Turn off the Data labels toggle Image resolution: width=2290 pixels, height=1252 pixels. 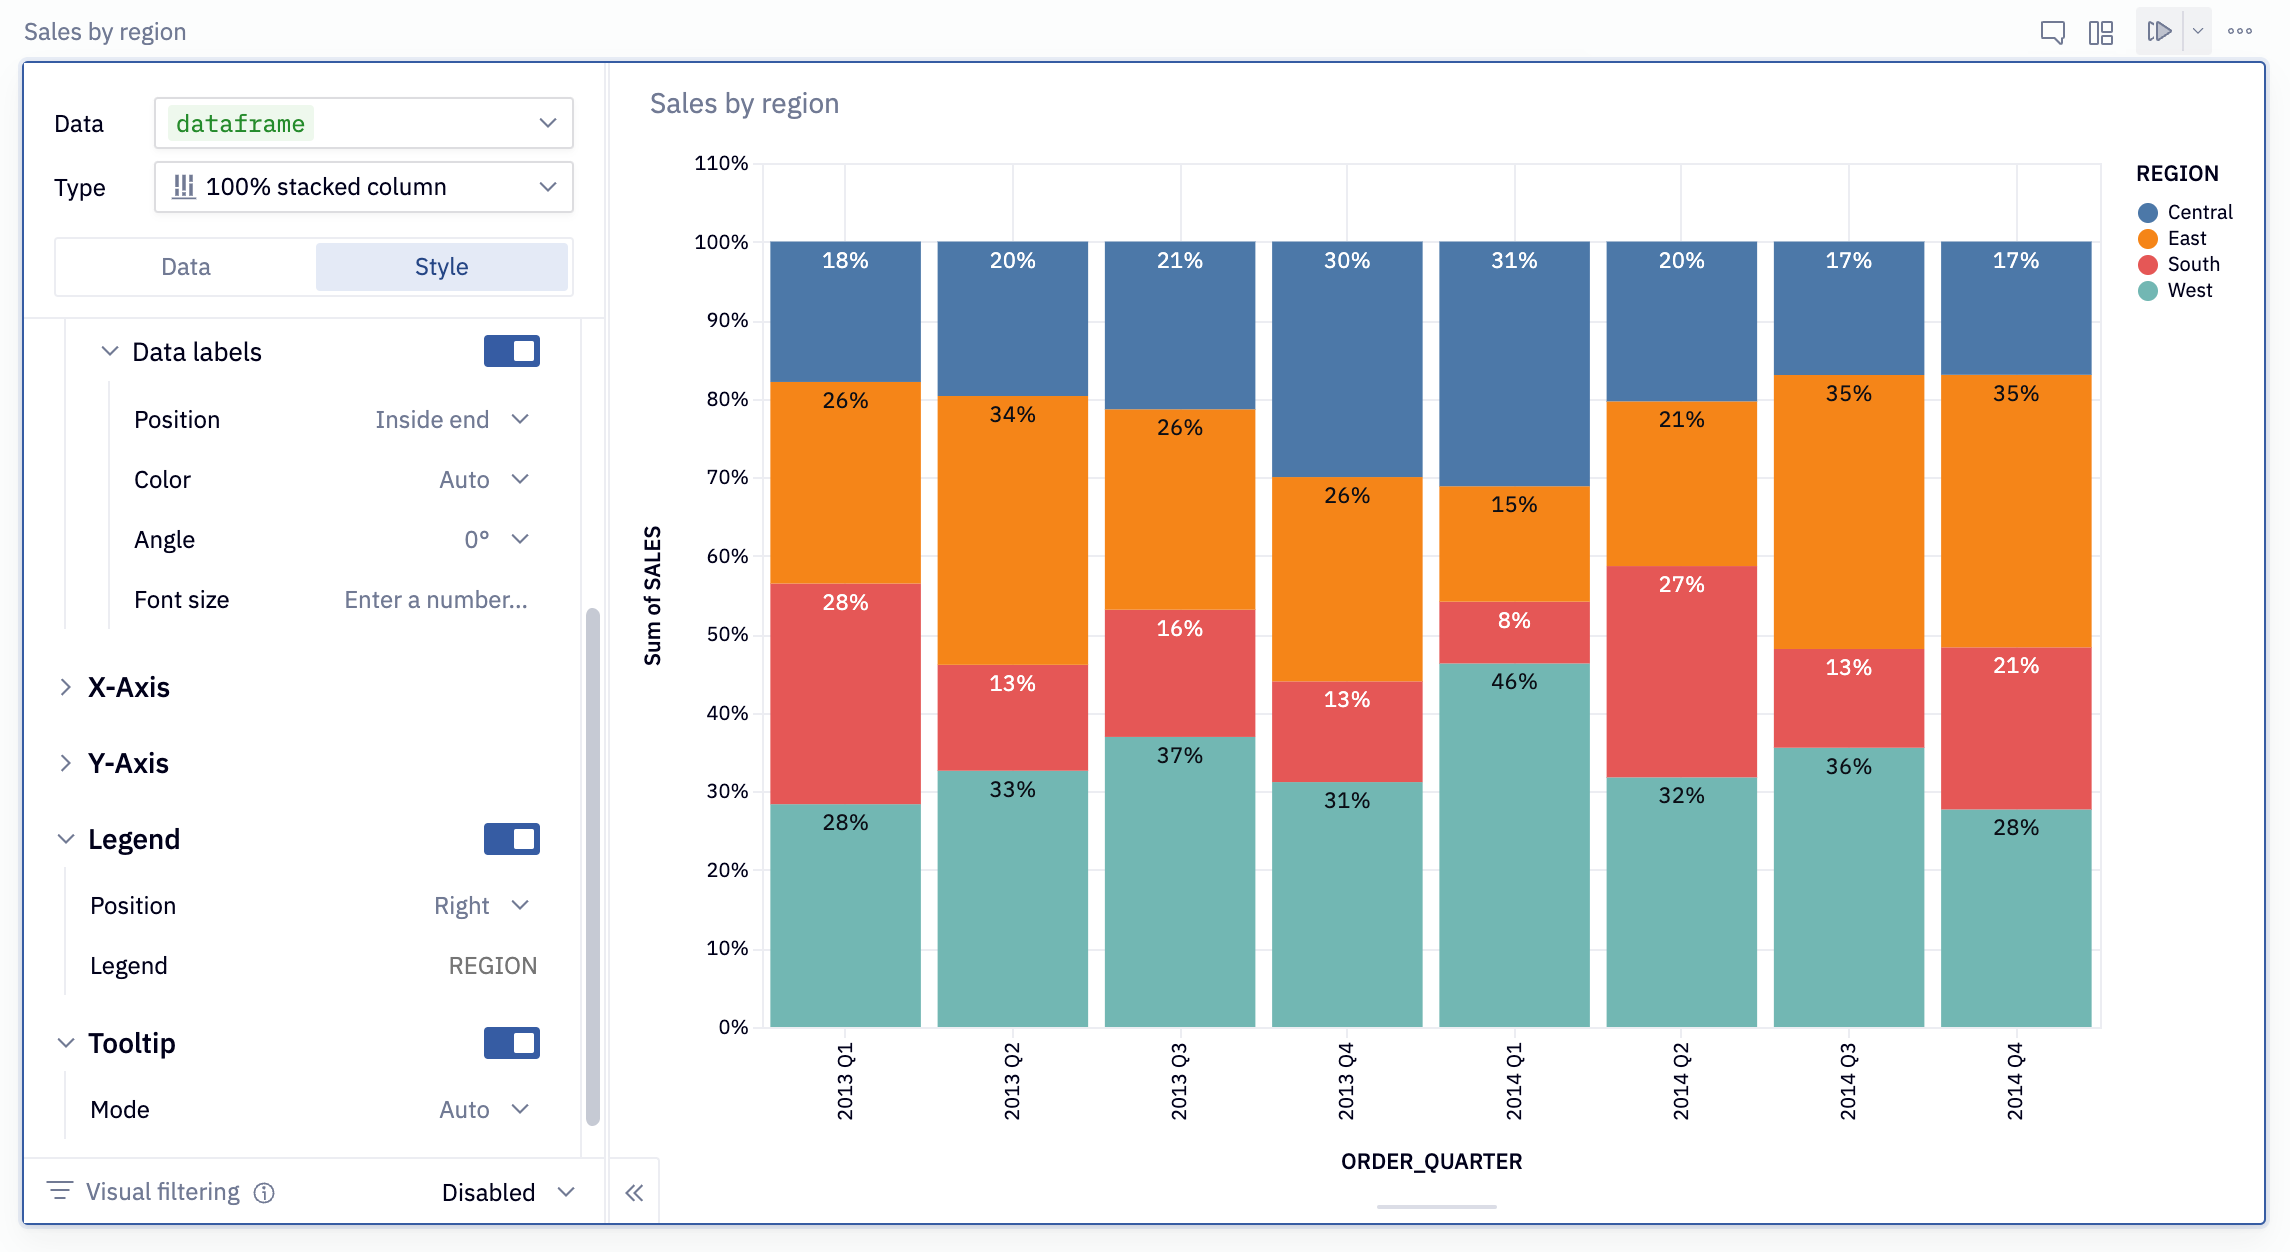click(511, 351)
